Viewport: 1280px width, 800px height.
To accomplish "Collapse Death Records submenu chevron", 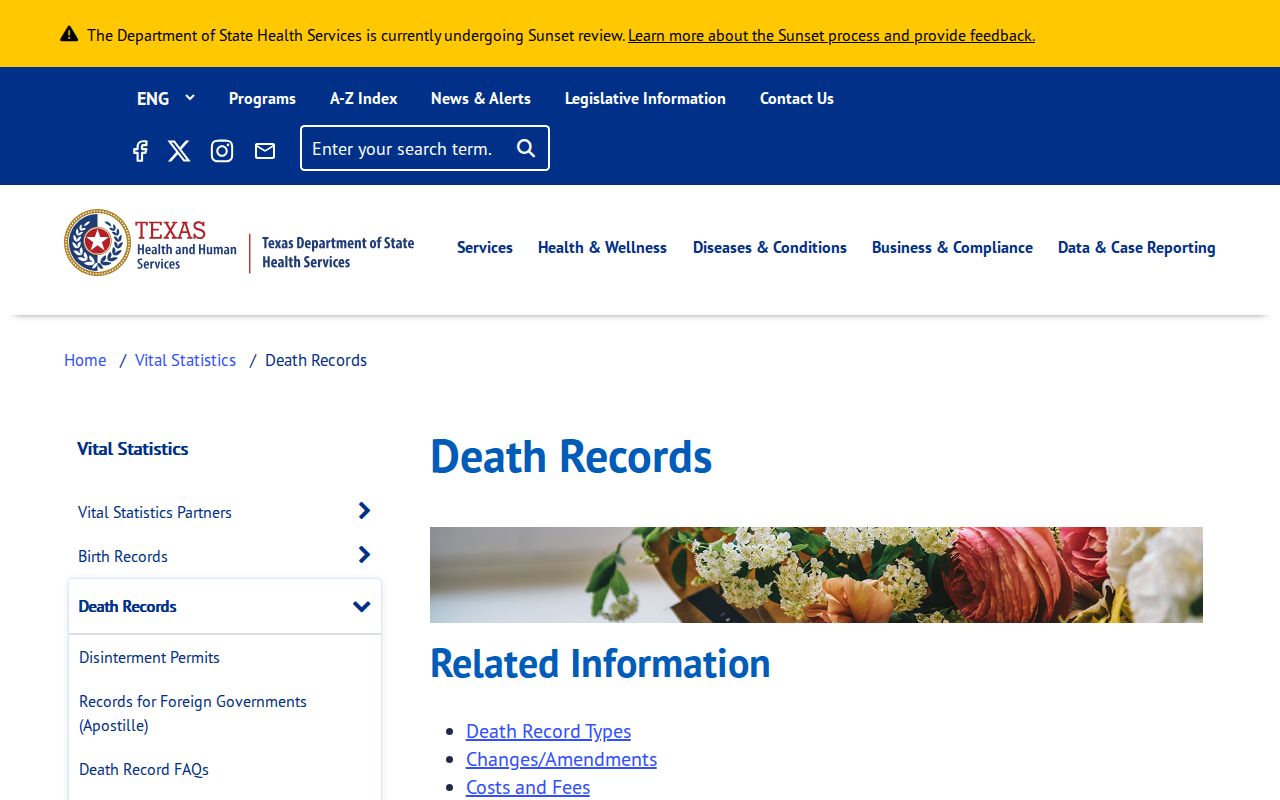I will click(x=362, y=606).
